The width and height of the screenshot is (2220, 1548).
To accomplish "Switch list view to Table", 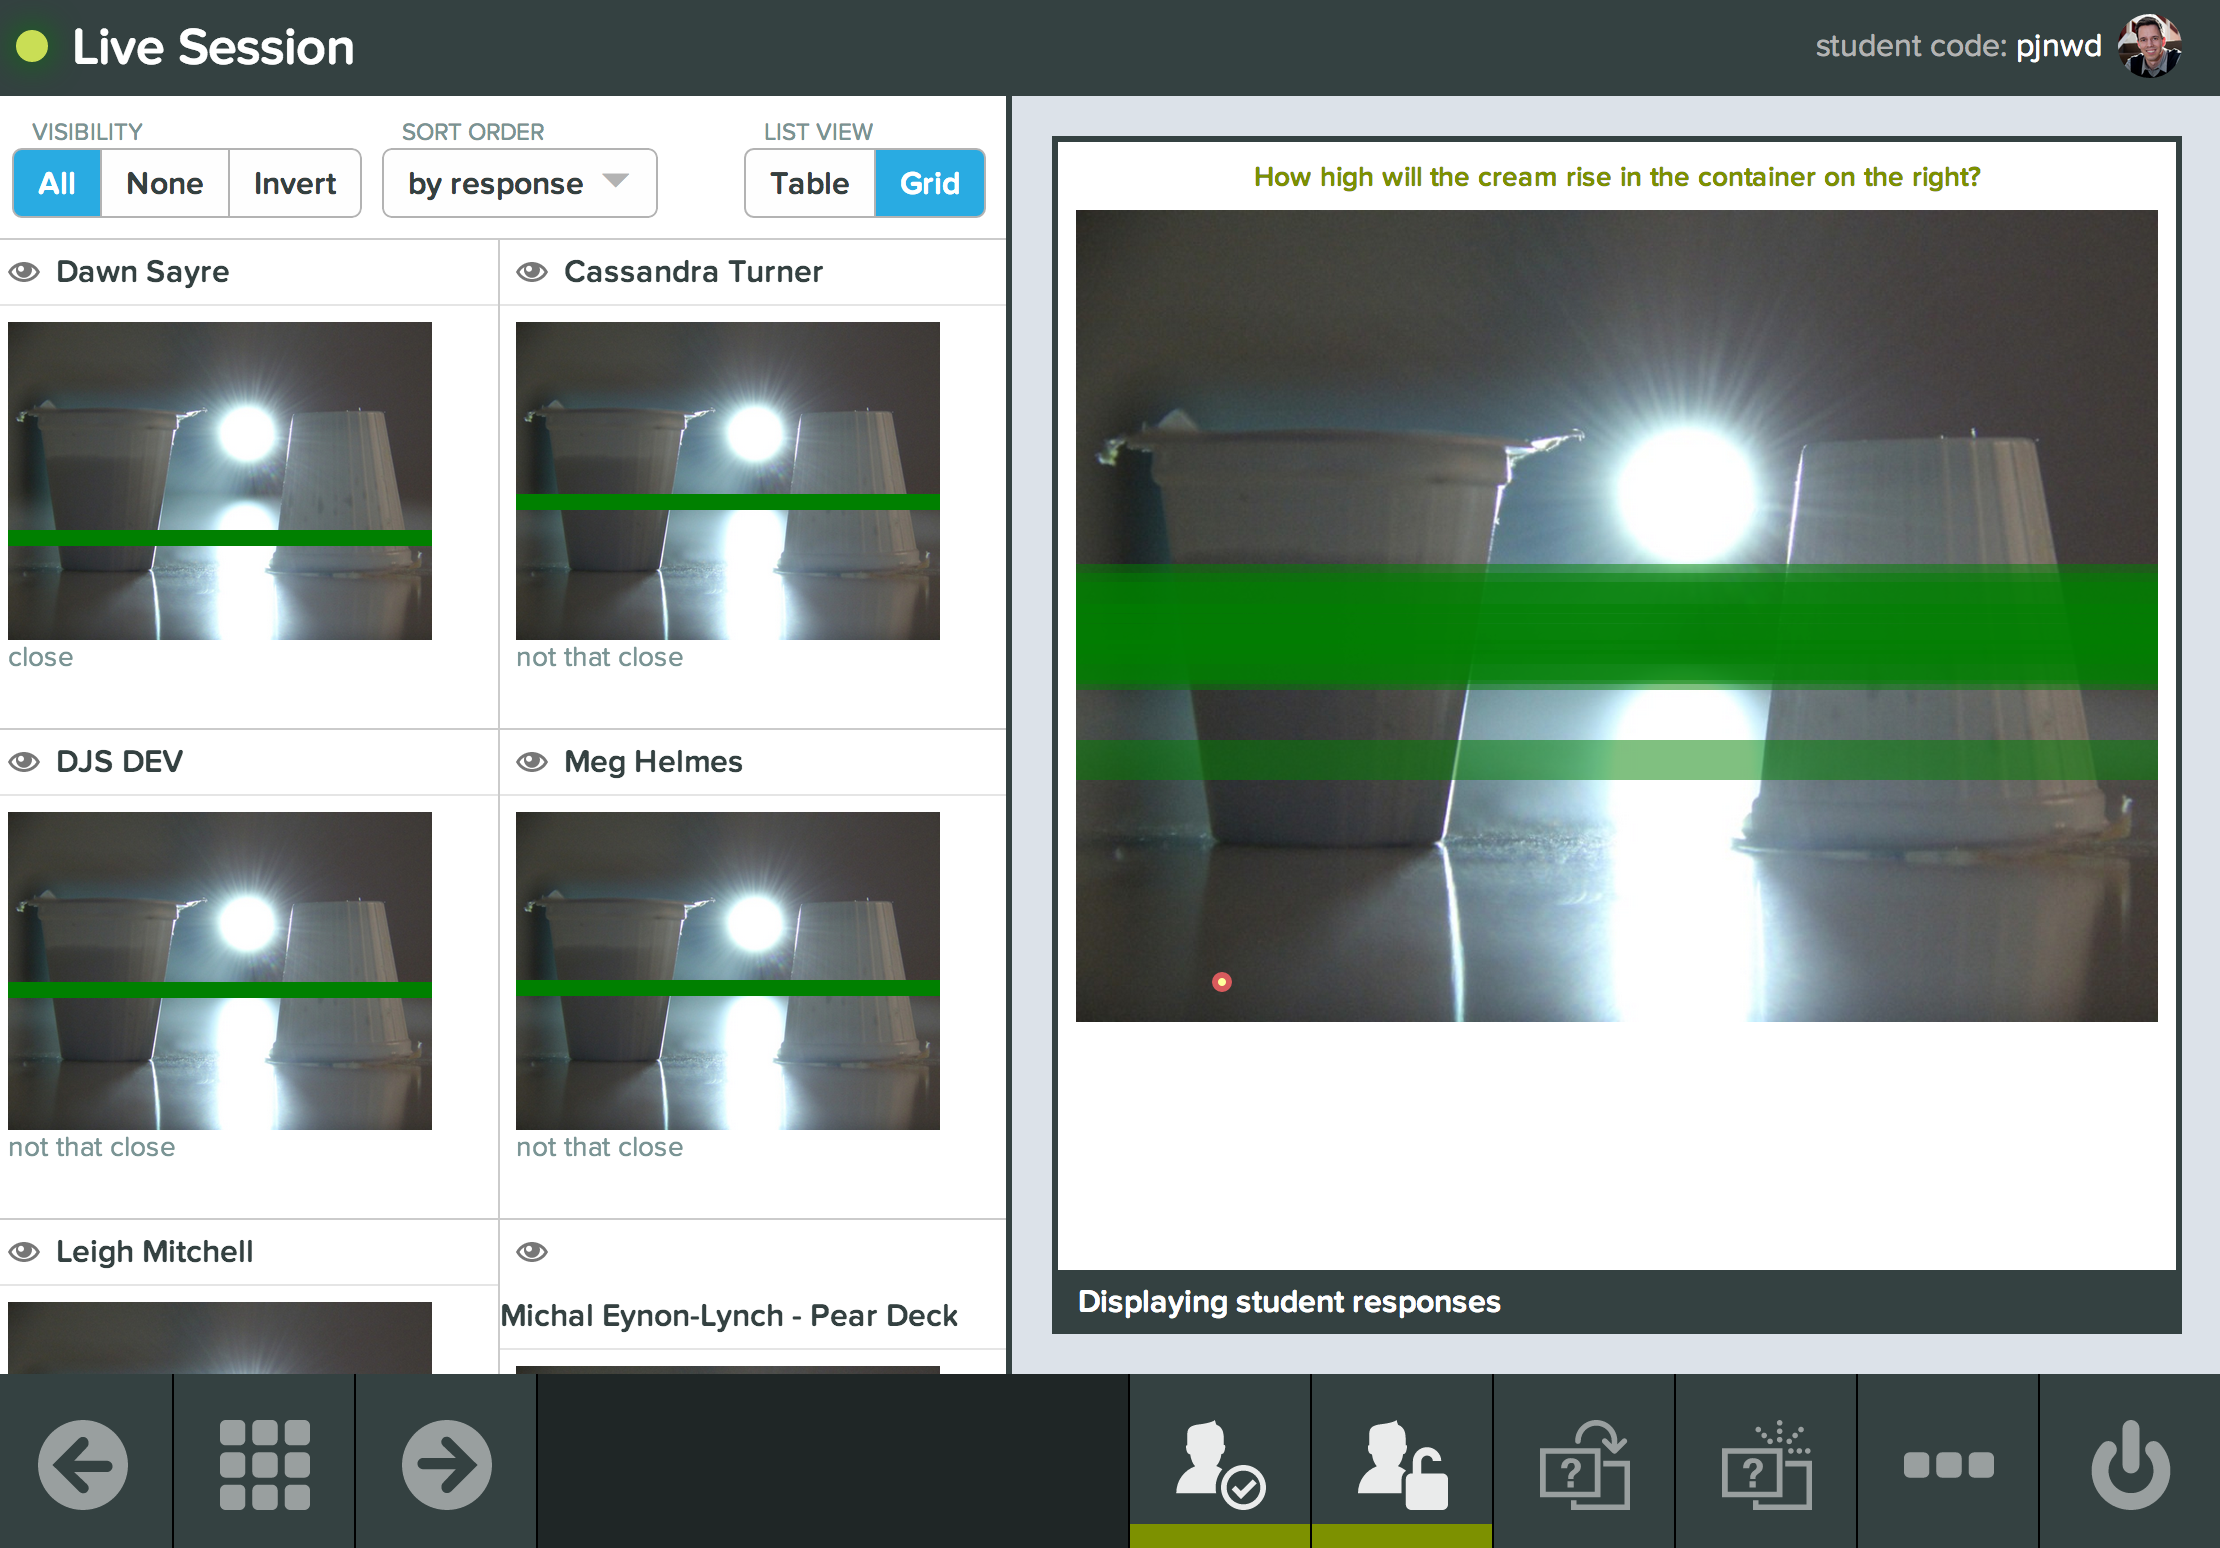I will pos(809,183).
